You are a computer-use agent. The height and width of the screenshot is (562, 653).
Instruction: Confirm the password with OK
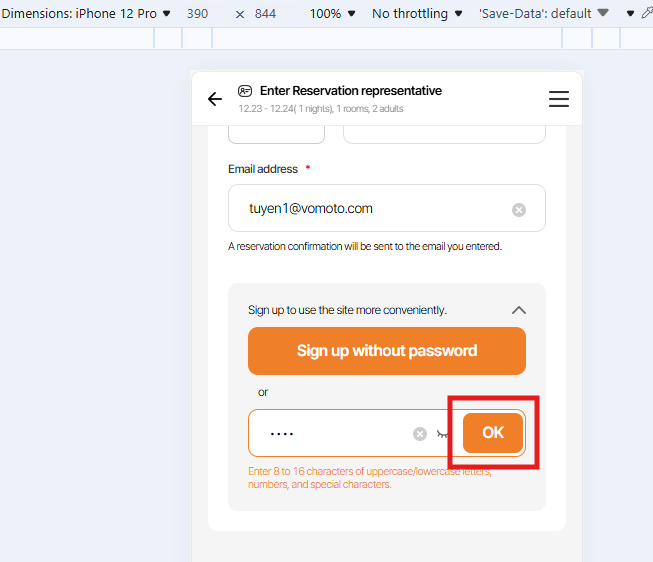[493, 433]
